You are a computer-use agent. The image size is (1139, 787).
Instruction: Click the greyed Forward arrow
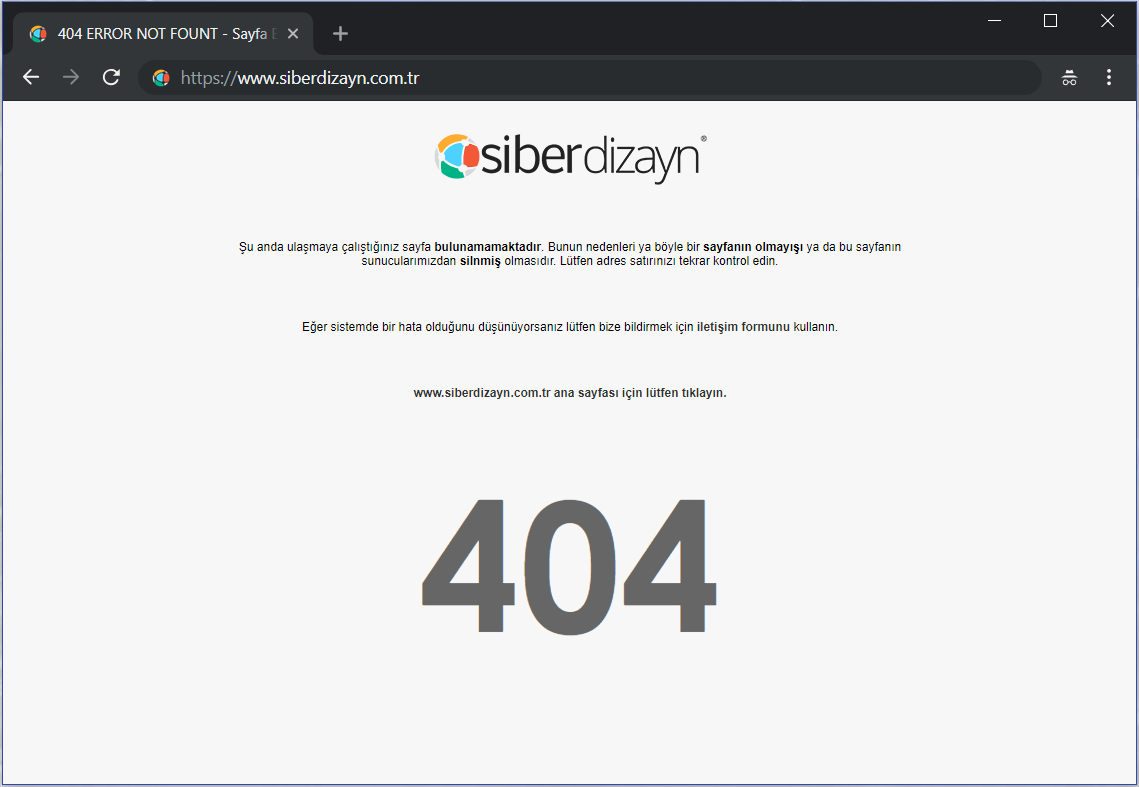(71, 77)
